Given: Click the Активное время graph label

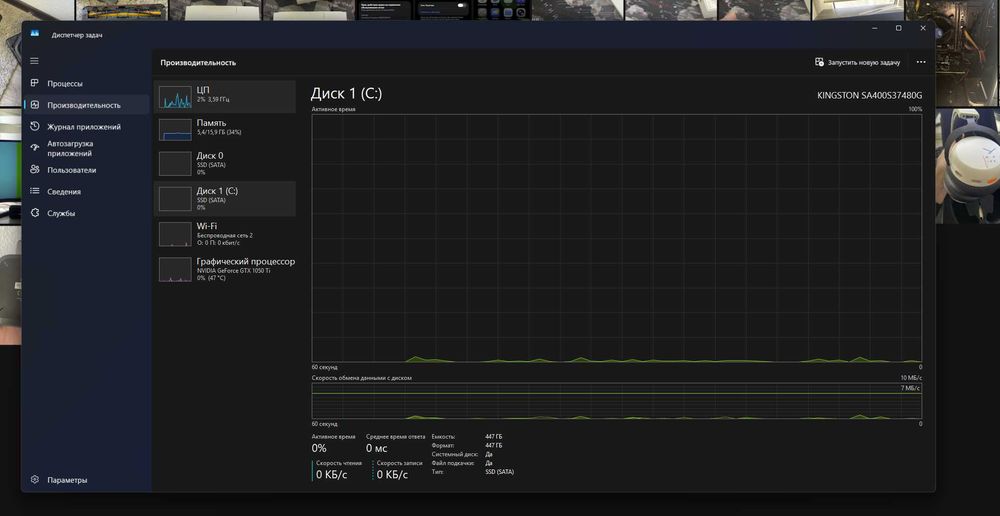Looking at the screenshot, I should coord(334,110).
